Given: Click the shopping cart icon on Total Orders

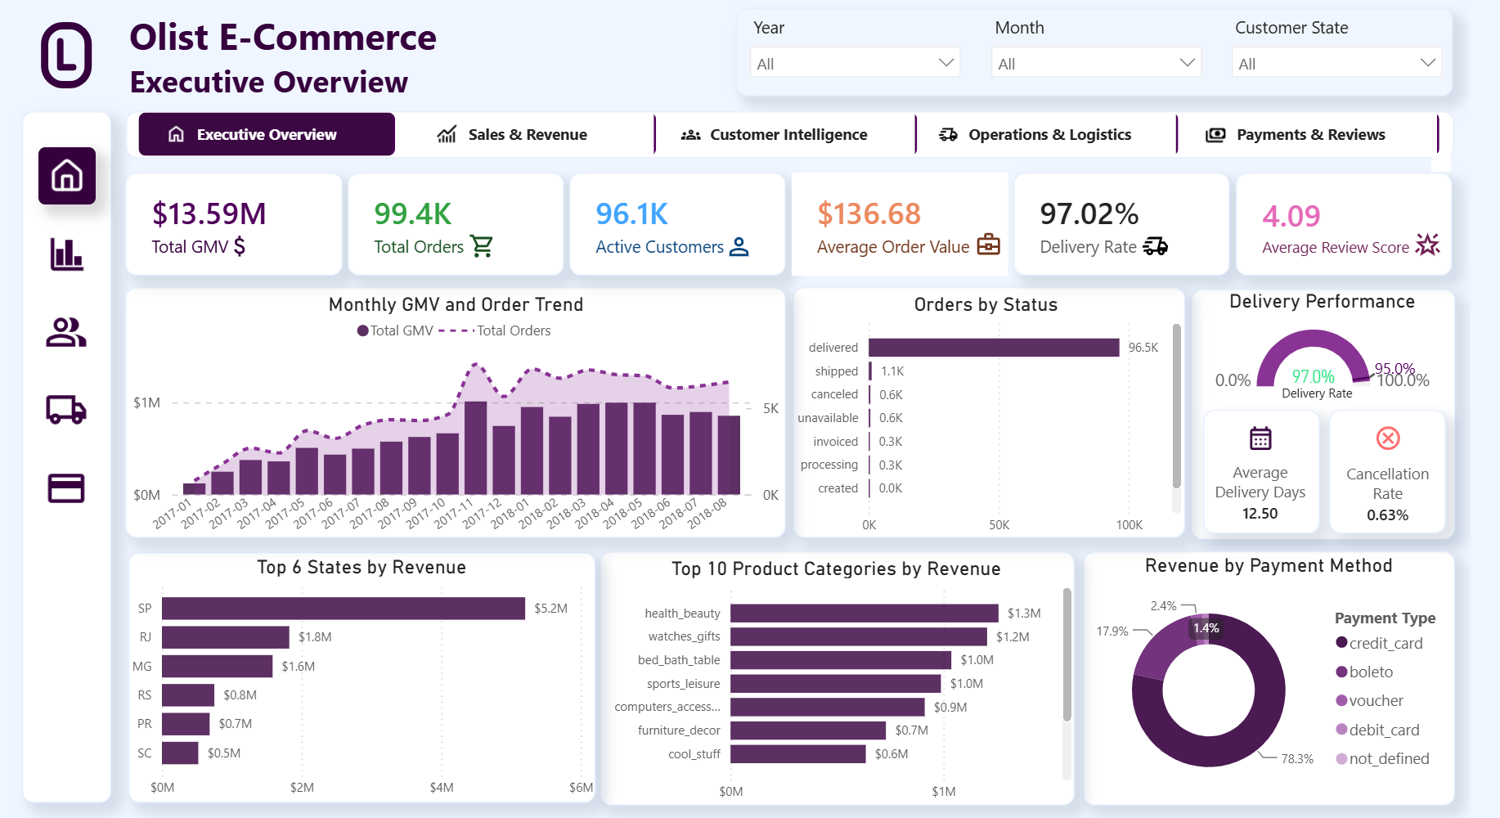Looking at the screenshot, I should tap(482, 246).
